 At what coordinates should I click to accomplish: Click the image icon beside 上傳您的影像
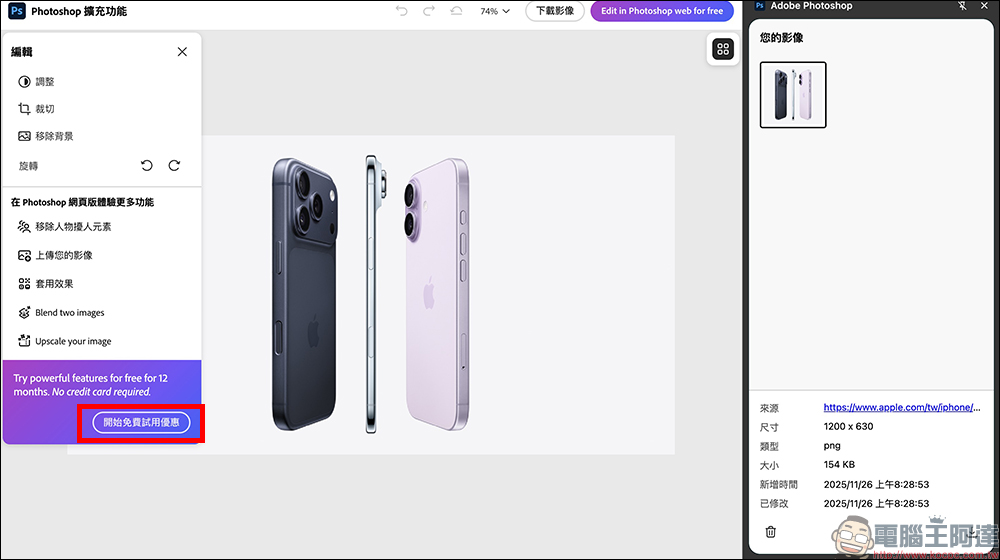(24, 255)
